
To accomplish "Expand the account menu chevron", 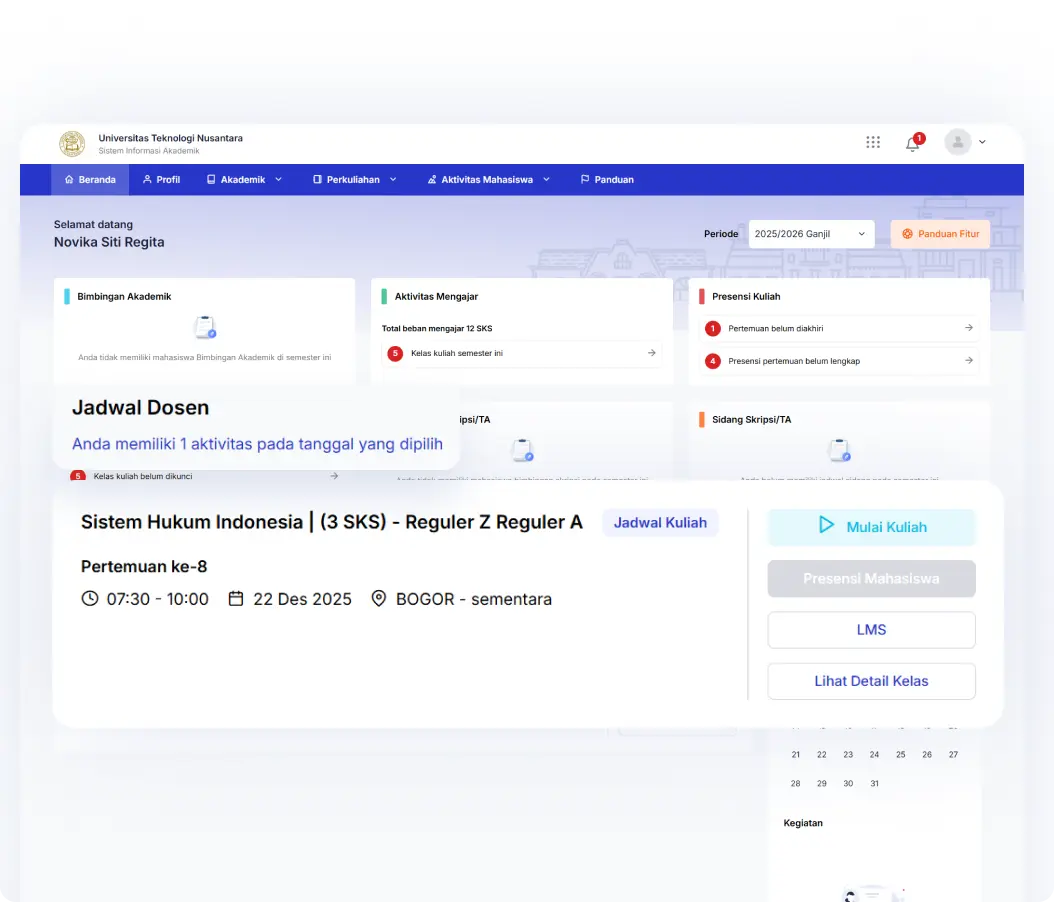I will click(x=982, y=142).
